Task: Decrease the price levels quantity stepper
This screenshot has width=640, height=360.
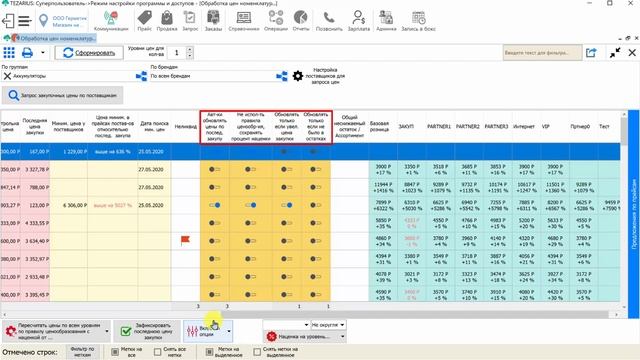Action: (189, 56)
